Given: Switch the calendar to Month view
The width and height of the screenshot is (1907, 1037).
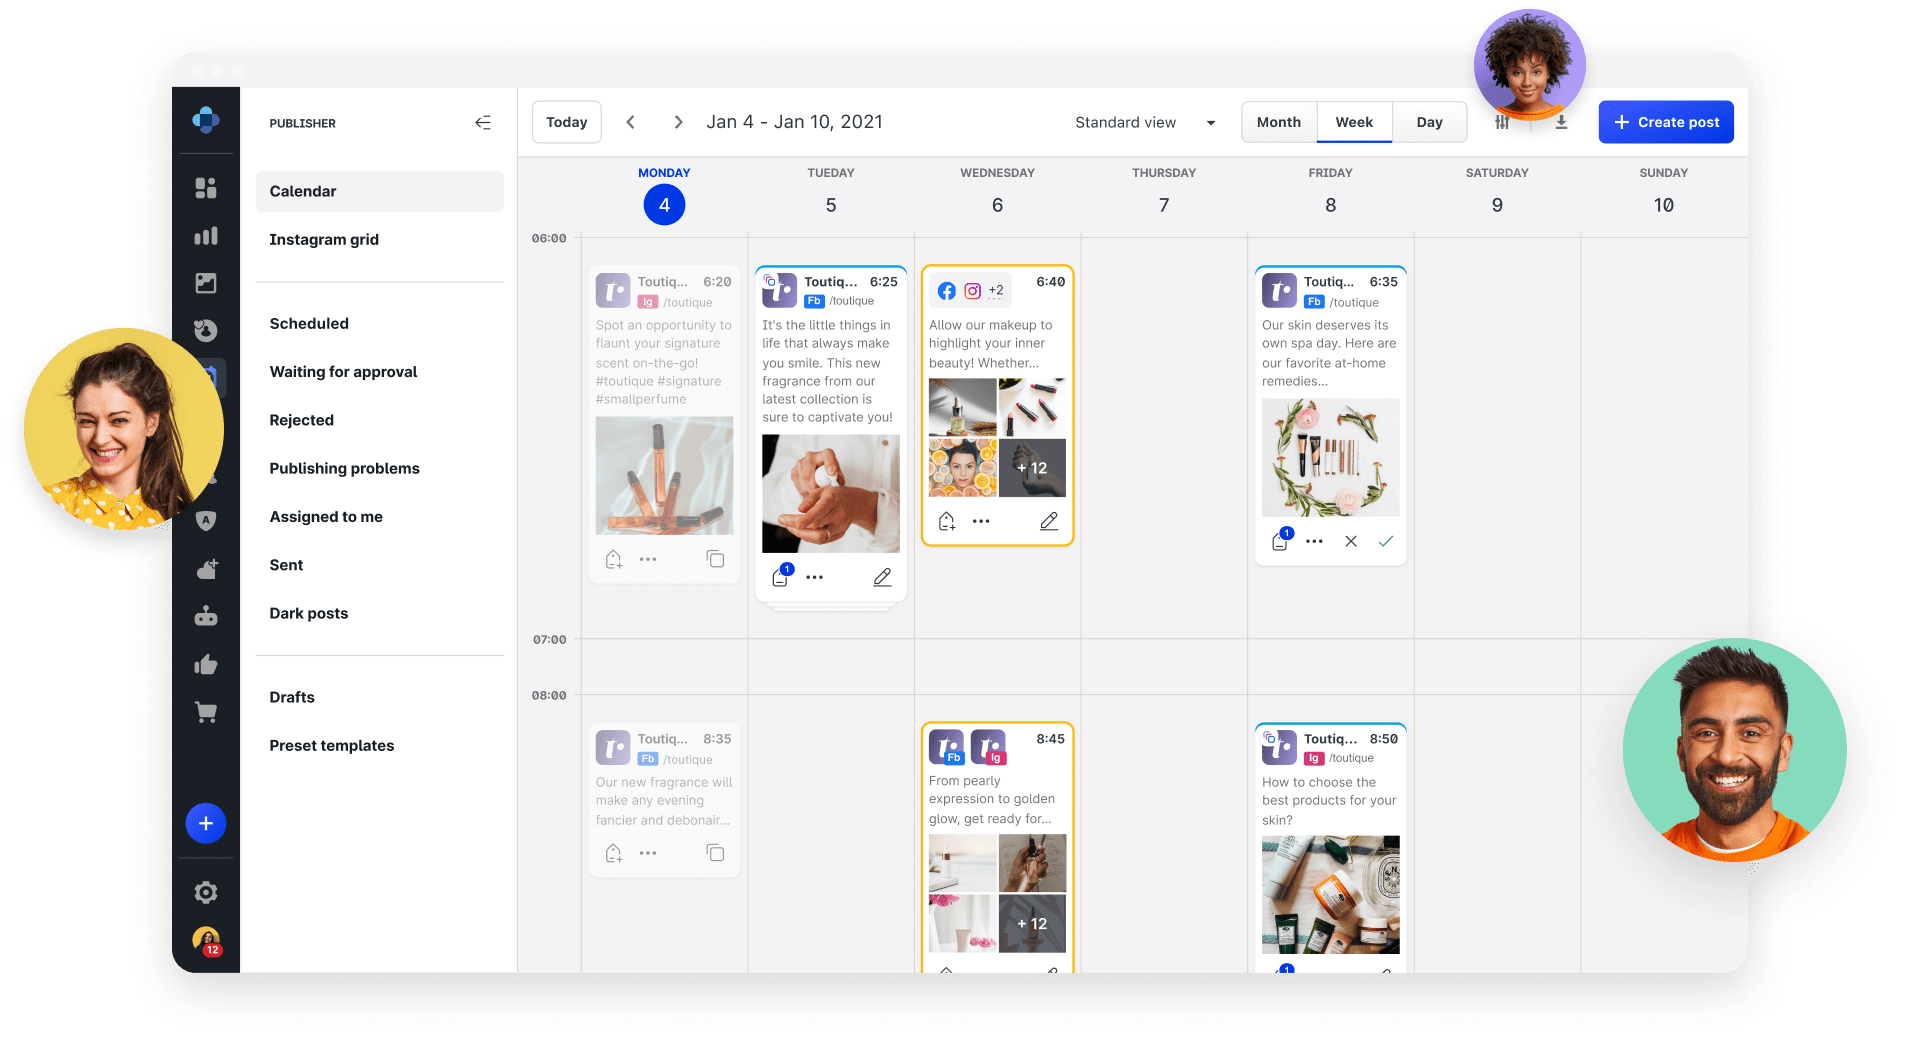Looking at the screenshot, I should coord(1278,121).
